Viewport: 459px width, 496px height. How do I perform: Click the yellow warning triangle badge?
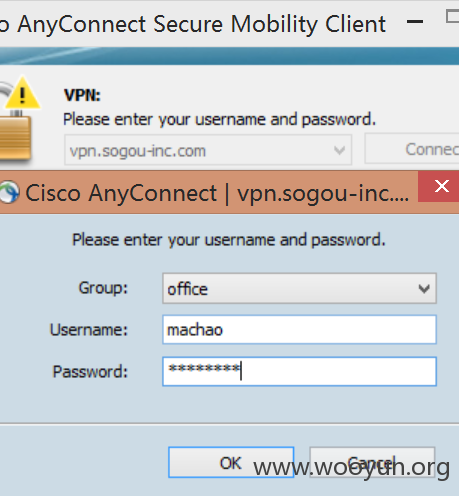[x=23, y=94]
